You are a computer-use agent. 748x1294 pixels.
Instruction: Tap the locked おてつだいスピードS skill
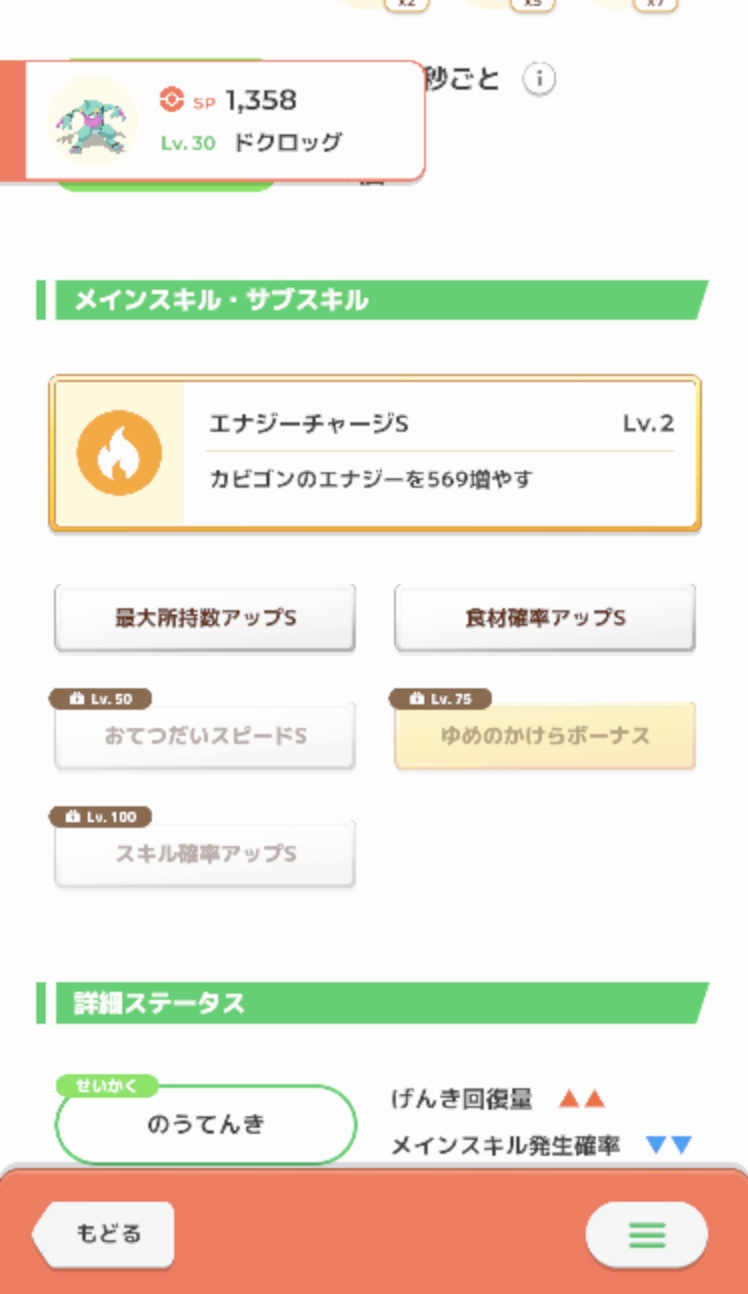pyautogui.click(x=205, y=737)
